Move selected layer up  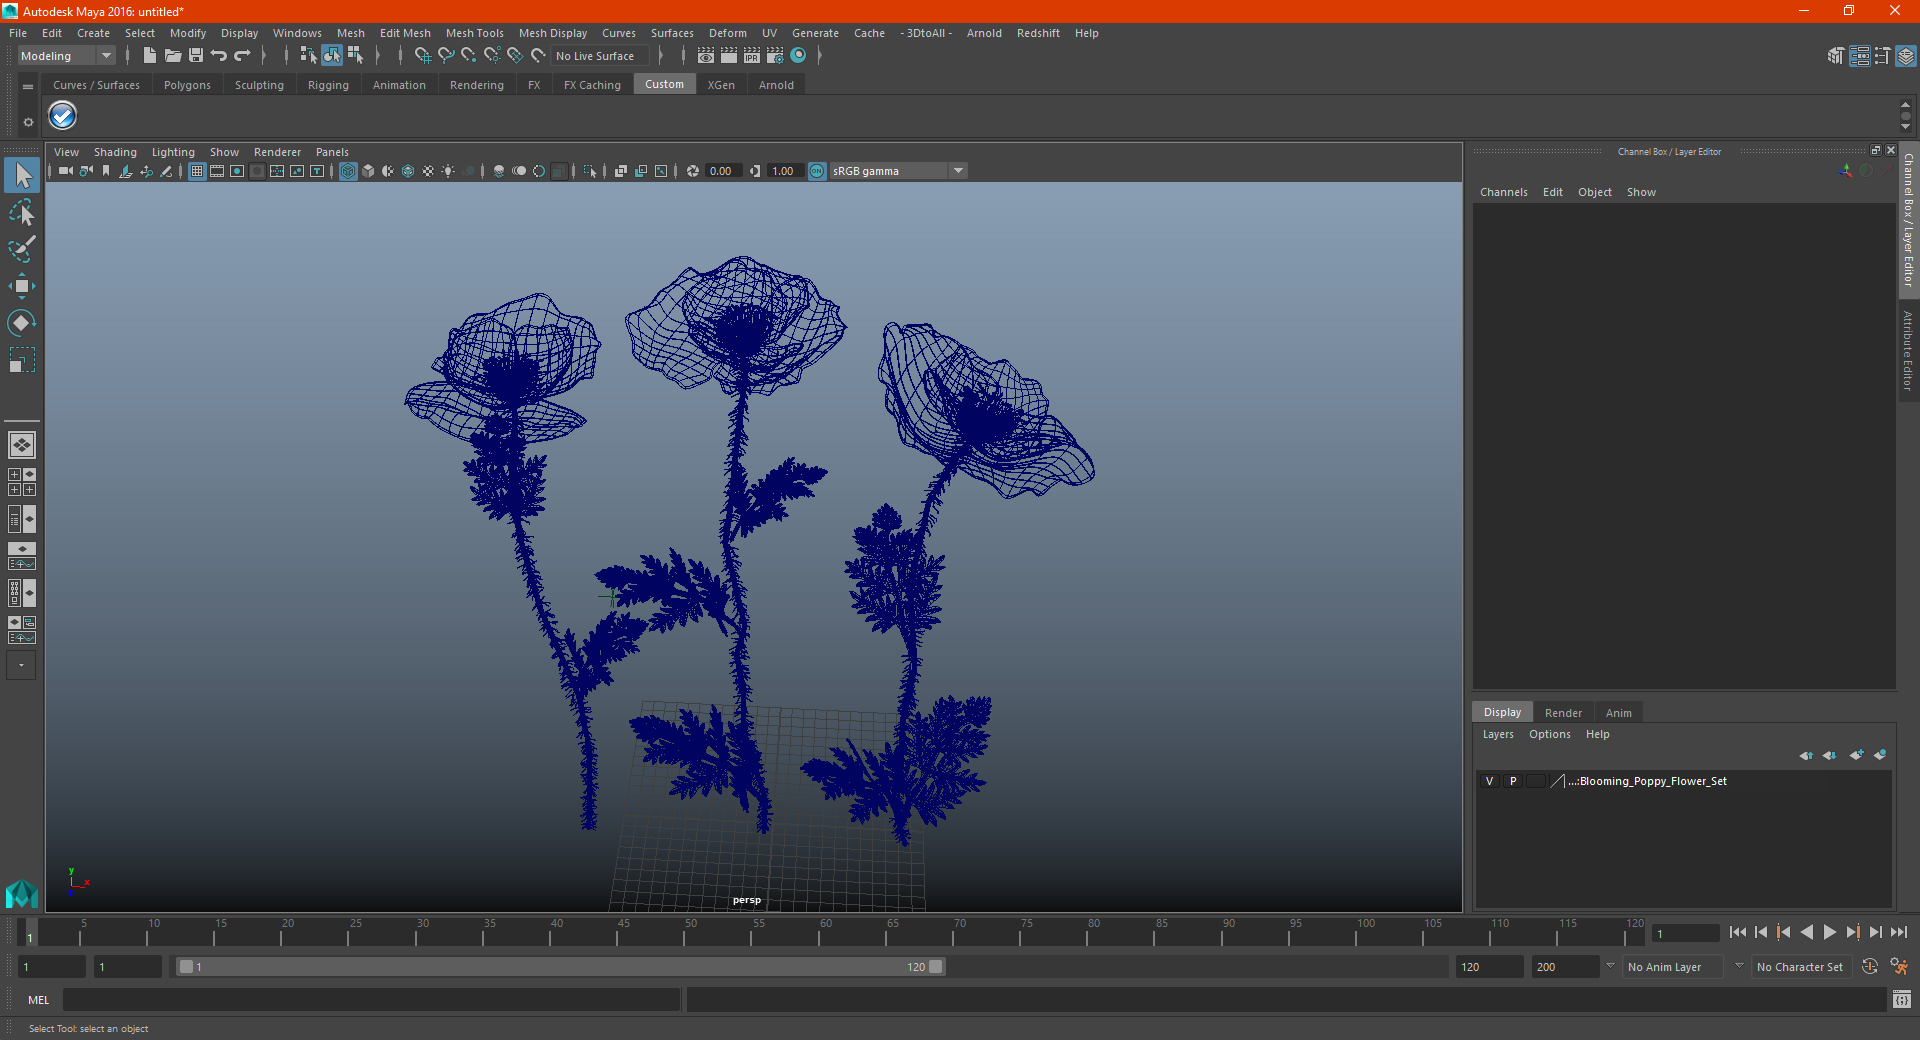pos(1806,755)
